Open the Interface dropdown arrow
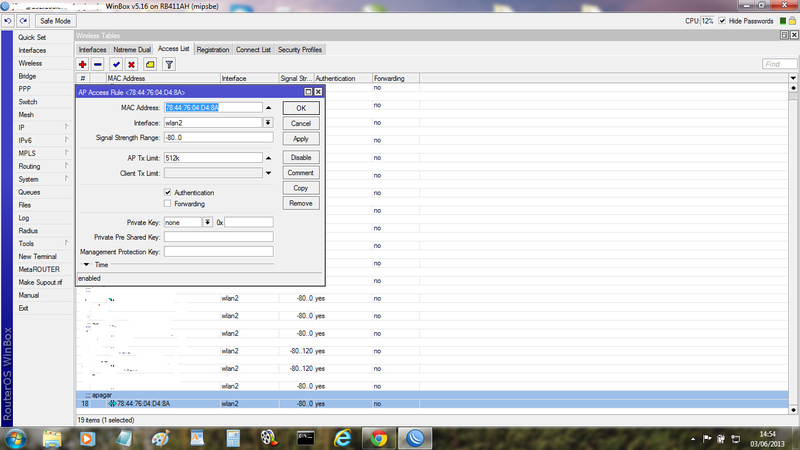This screenshot has height=450, width=800. click(x=268, y=122)
